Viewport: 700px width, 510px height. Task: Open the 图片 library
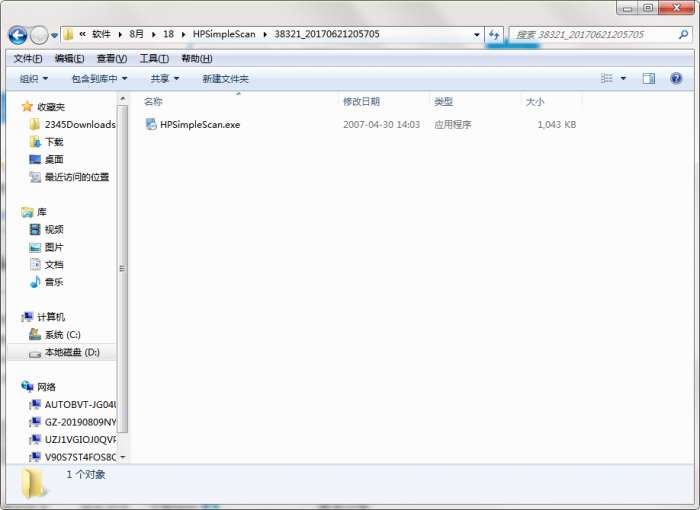click(x=47, y=247)
